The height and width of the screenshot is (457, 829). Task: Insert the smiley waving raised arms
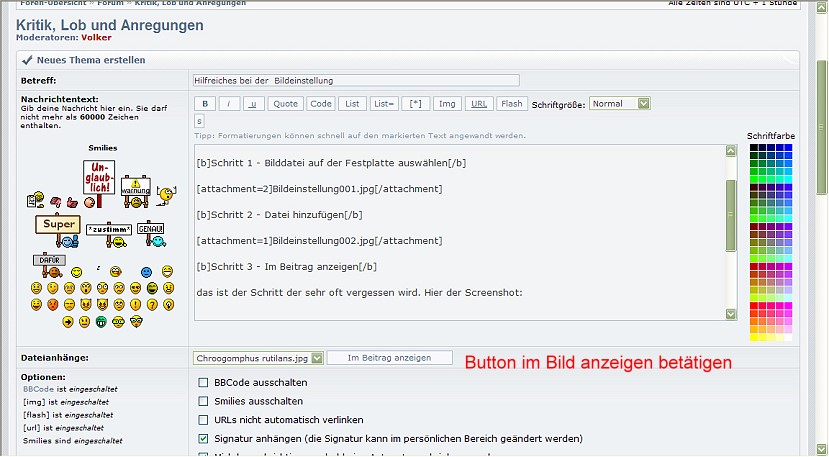tap(167, 195)
